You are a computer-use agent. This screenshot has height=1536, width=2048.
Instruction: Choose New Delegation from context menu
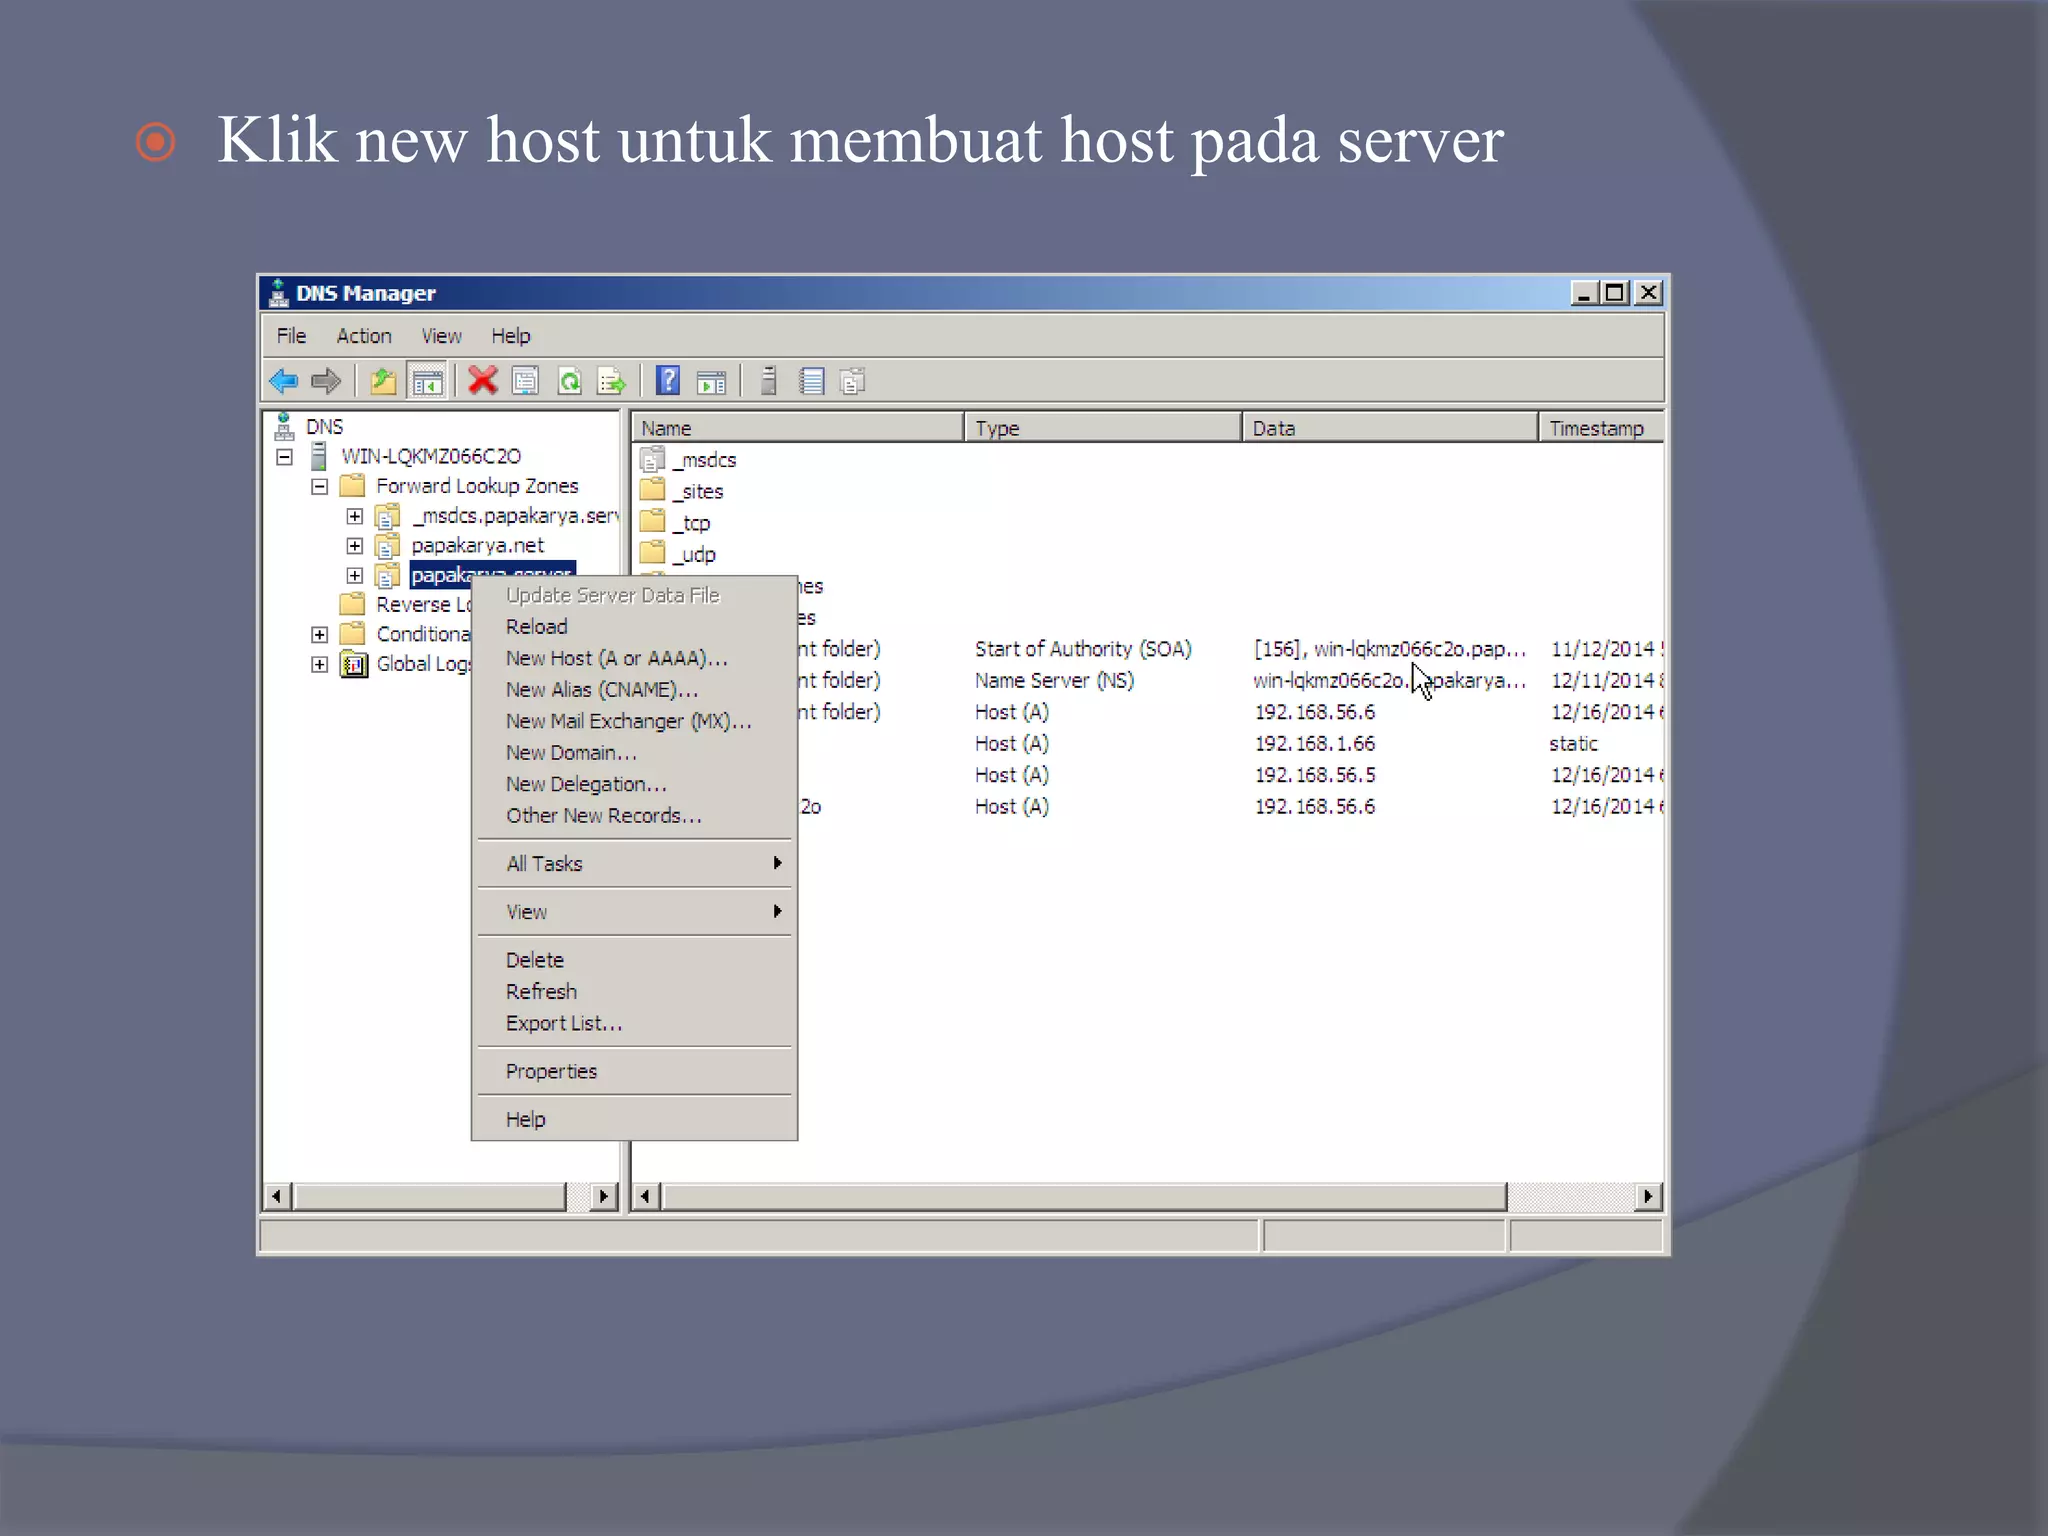(634, 785)
